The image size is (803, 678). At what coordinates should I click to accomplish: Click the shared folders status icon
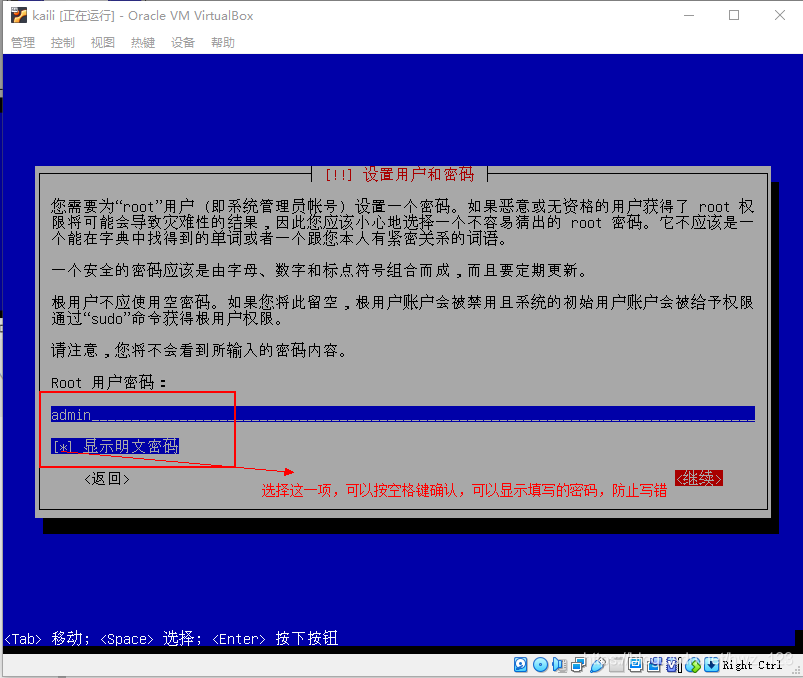point(617,665)
